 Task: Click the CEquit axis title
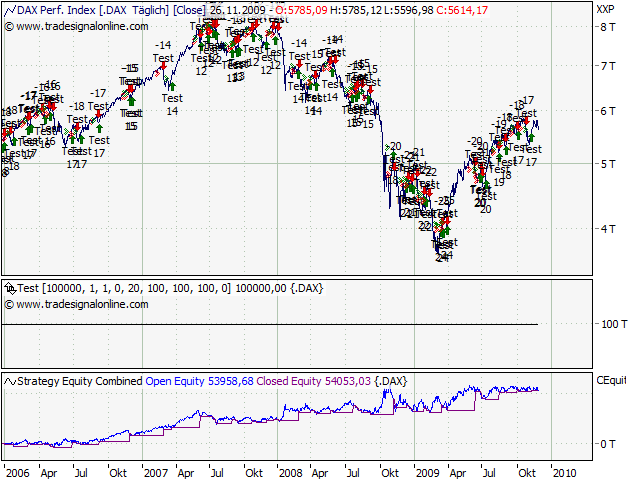(611, 380)
